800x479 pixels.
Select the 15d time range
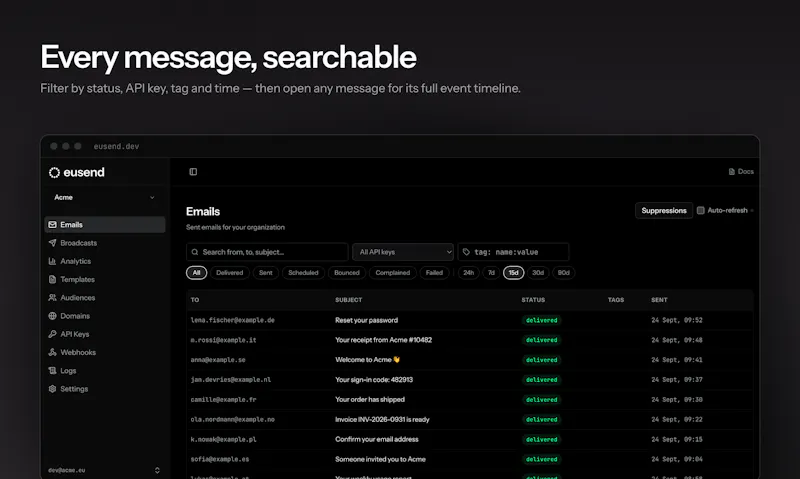point(513,273)
